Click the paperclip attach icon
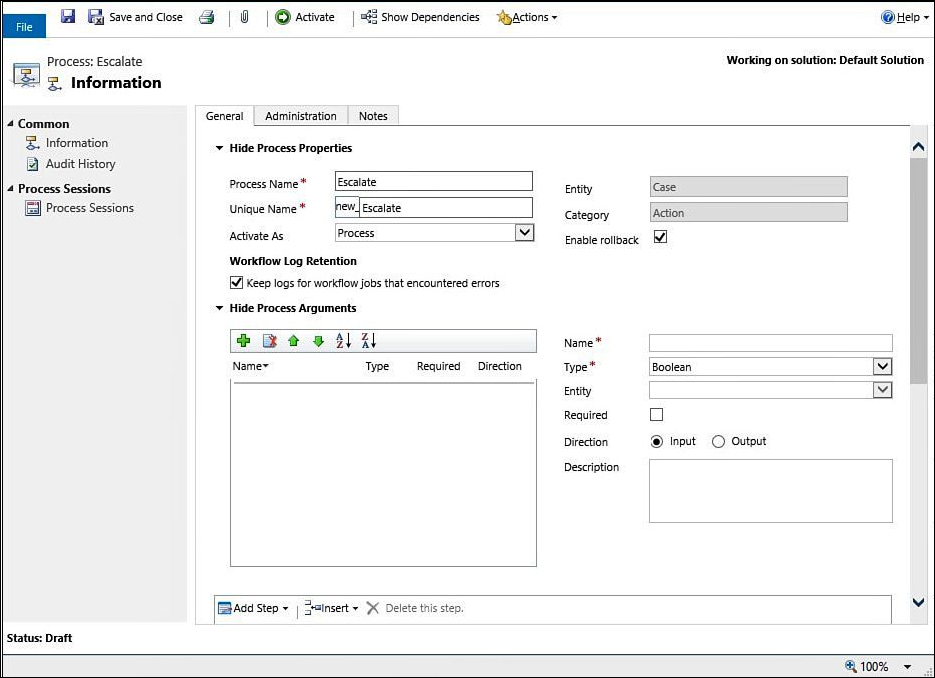Viewport: 935px width, 678px height. [244, 17]
